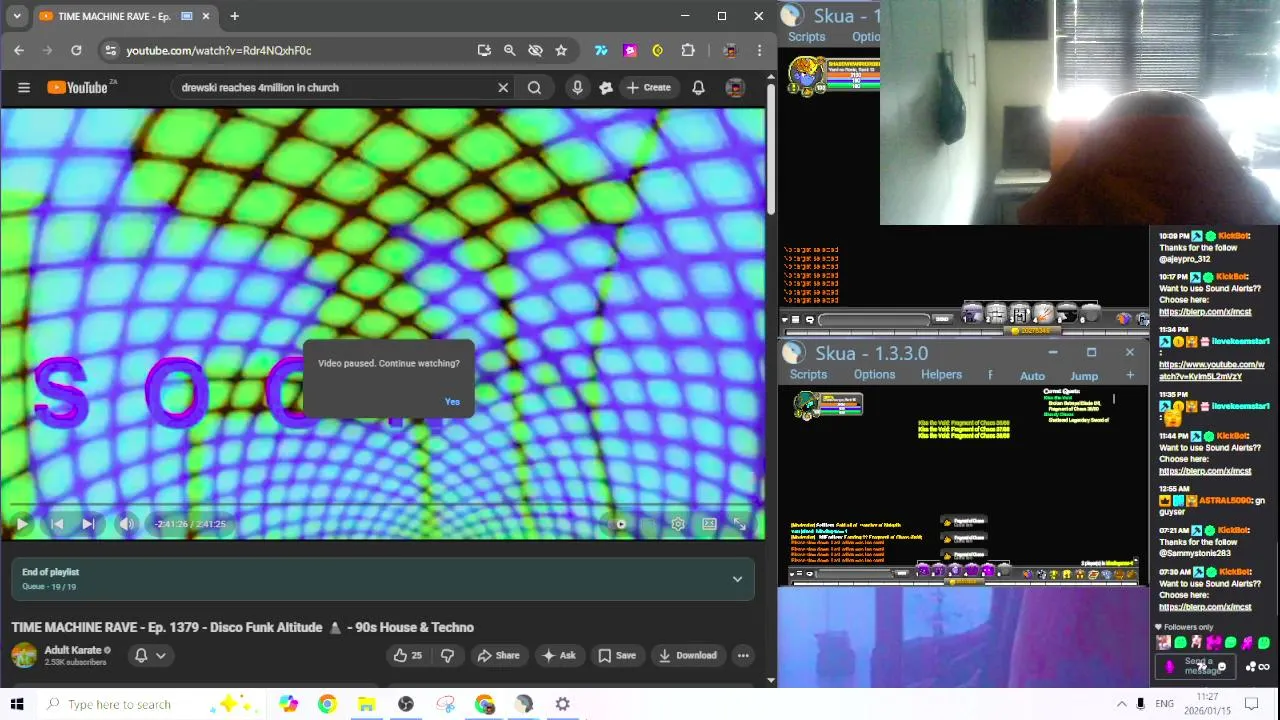The width and height of the screenshot is (1280, 720).
Task: Open the youtube.com link in chat
Action: [1212, 370]
